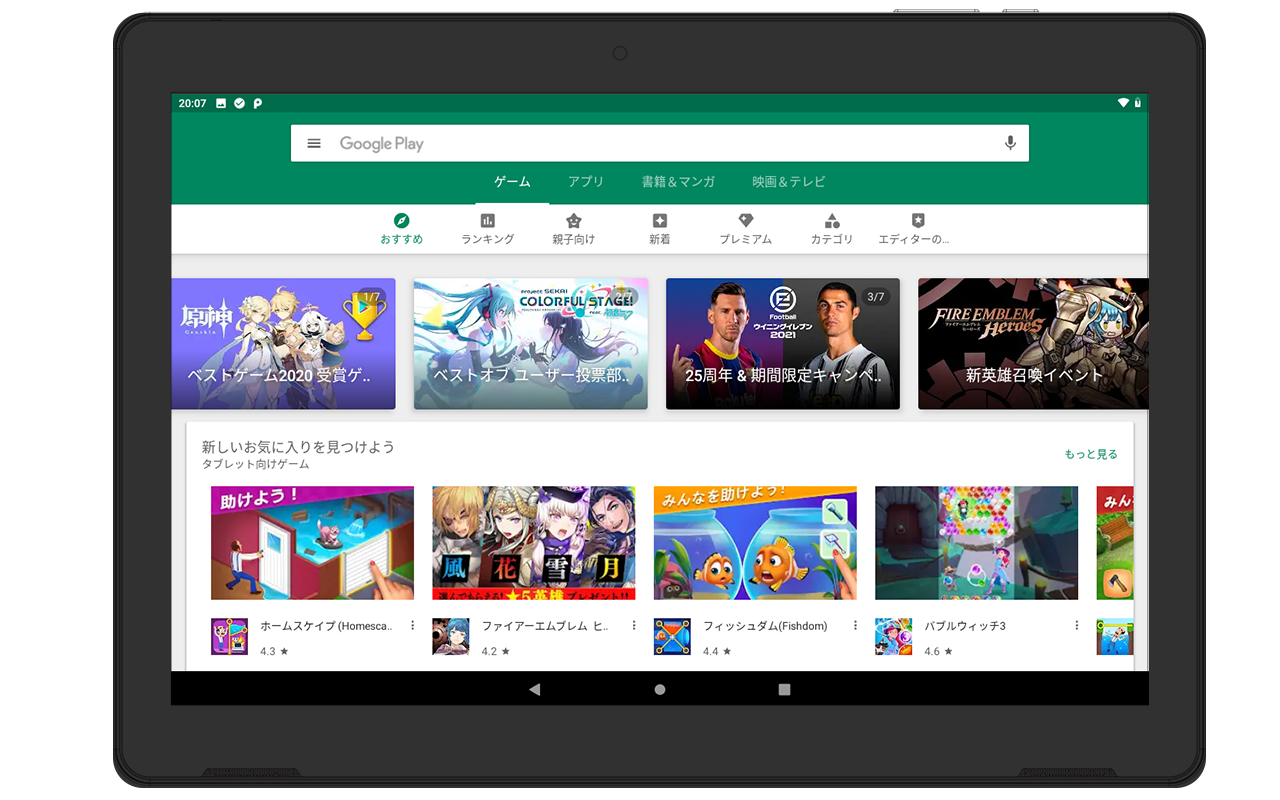
Task: Open the 親子向け family star icon
Action: (574, 221)
